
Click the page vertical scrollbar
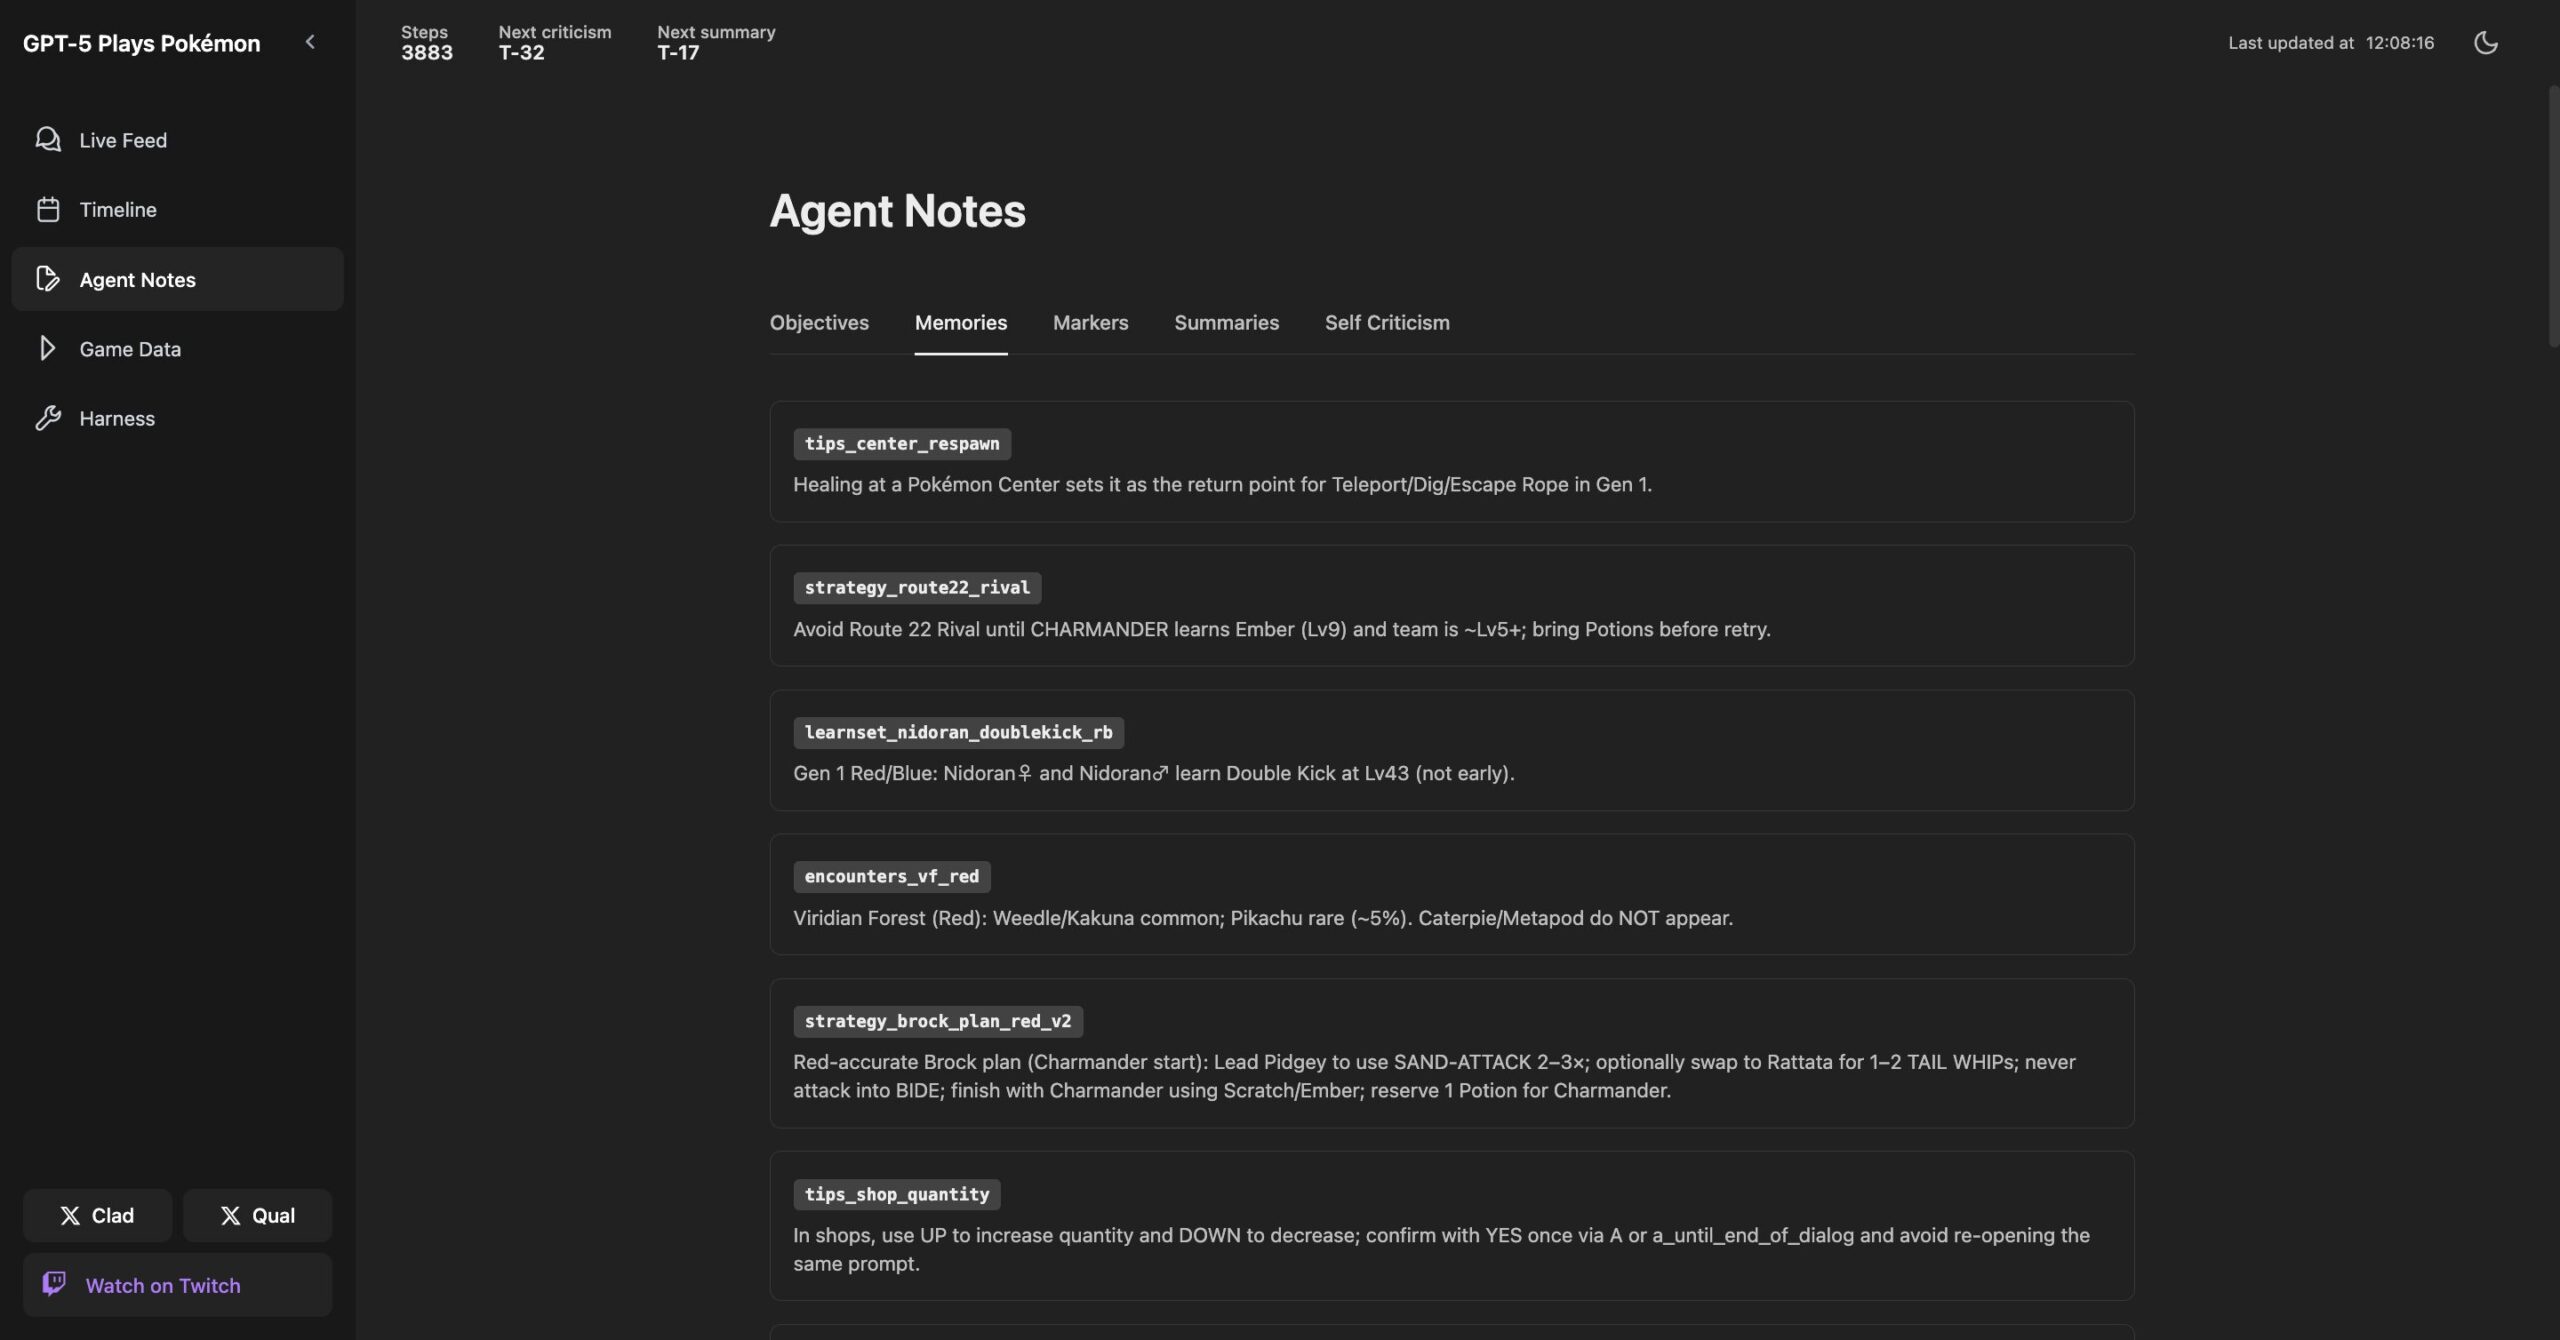2552,216
